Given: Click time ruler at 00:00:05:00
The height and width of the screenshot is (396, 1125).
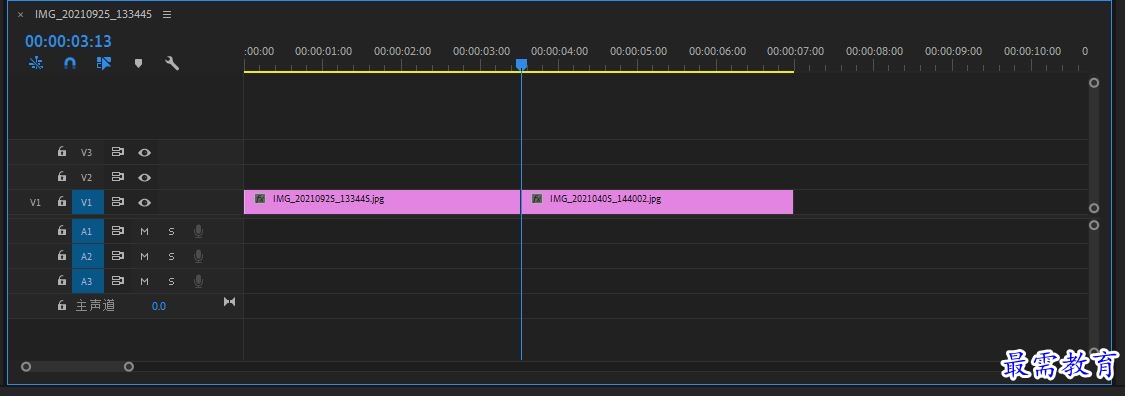Looking at the screenshot, I should point(639,52).
